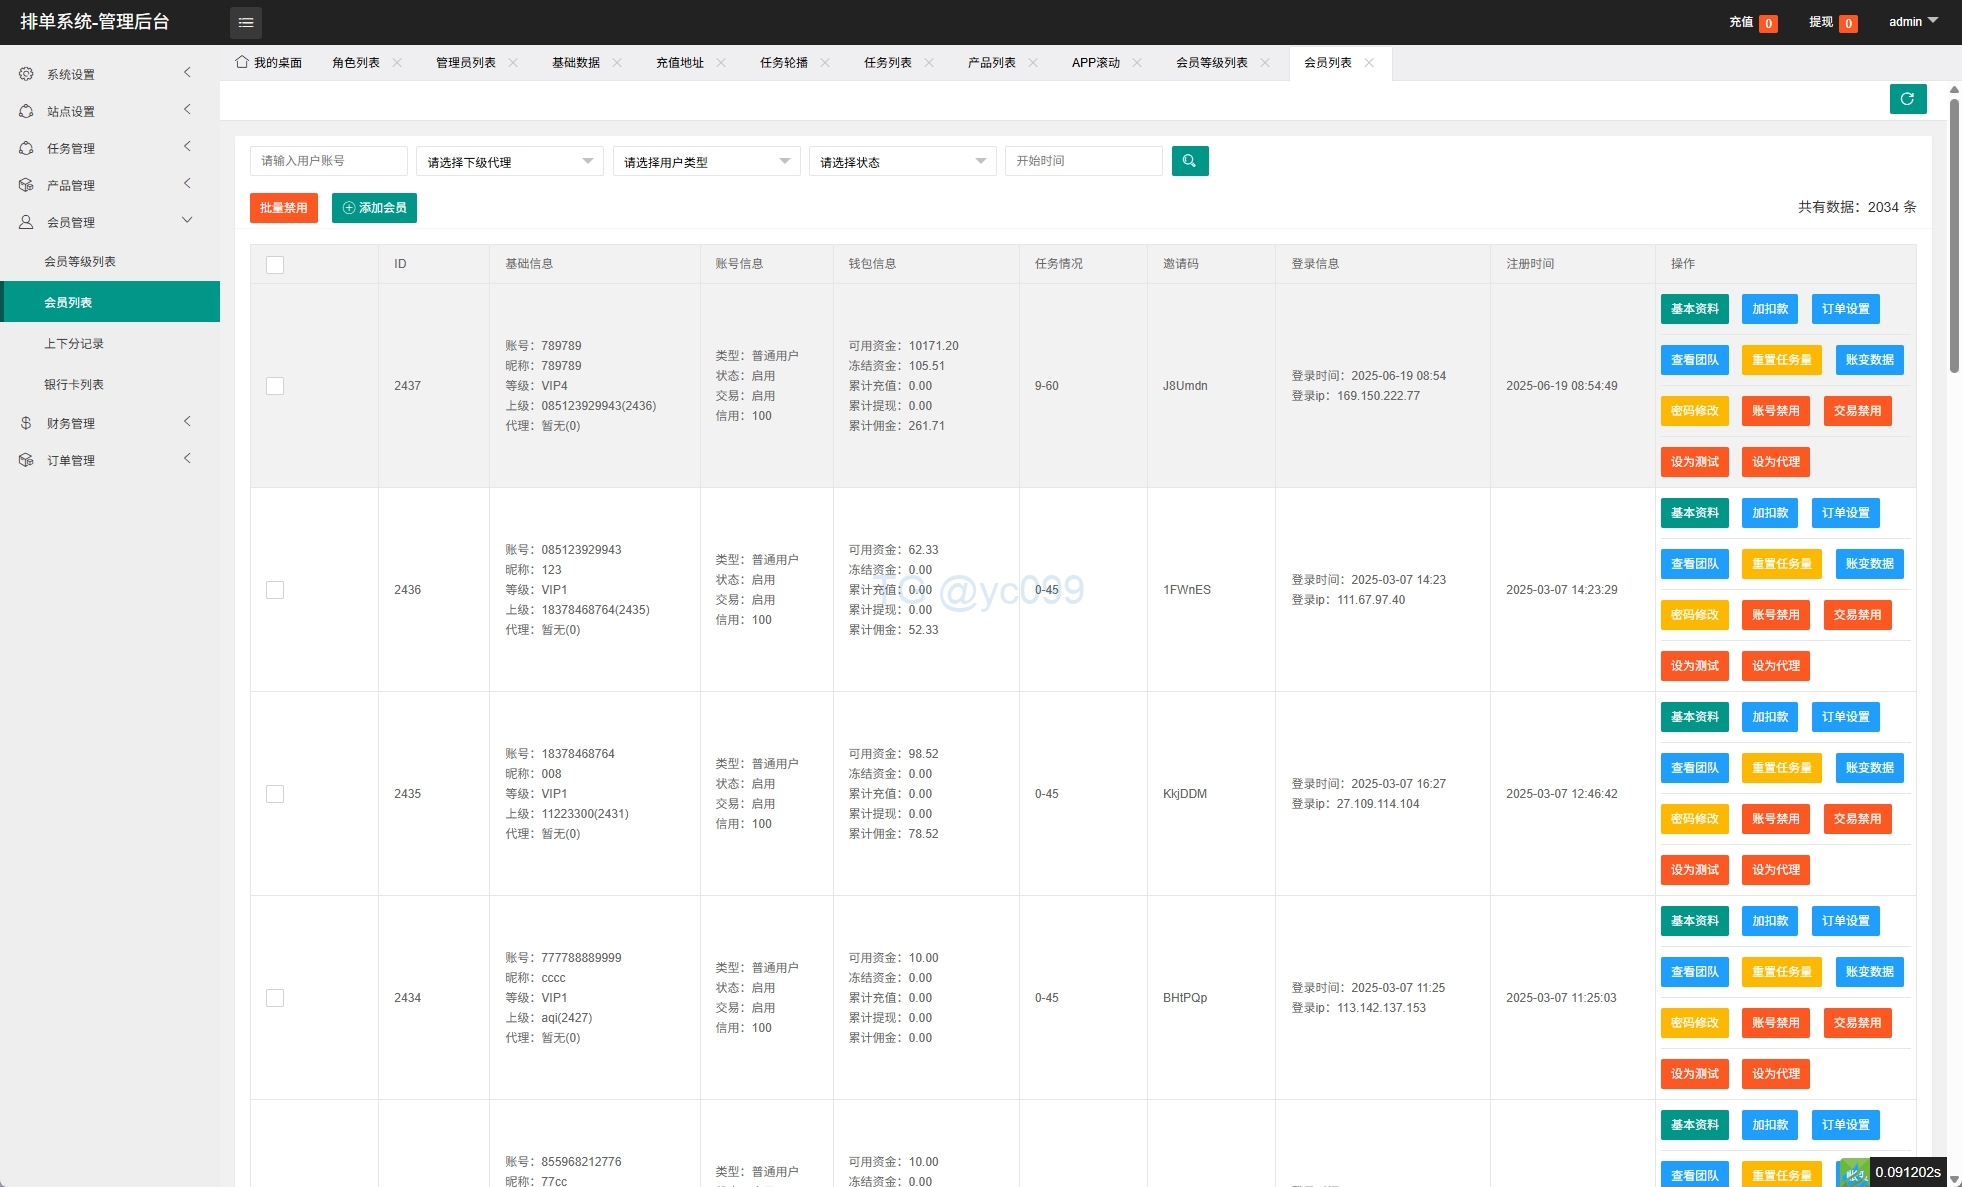Click the red 批量禁用 button
This screenshot has height=1187, width=1962.
click(283, 208)
